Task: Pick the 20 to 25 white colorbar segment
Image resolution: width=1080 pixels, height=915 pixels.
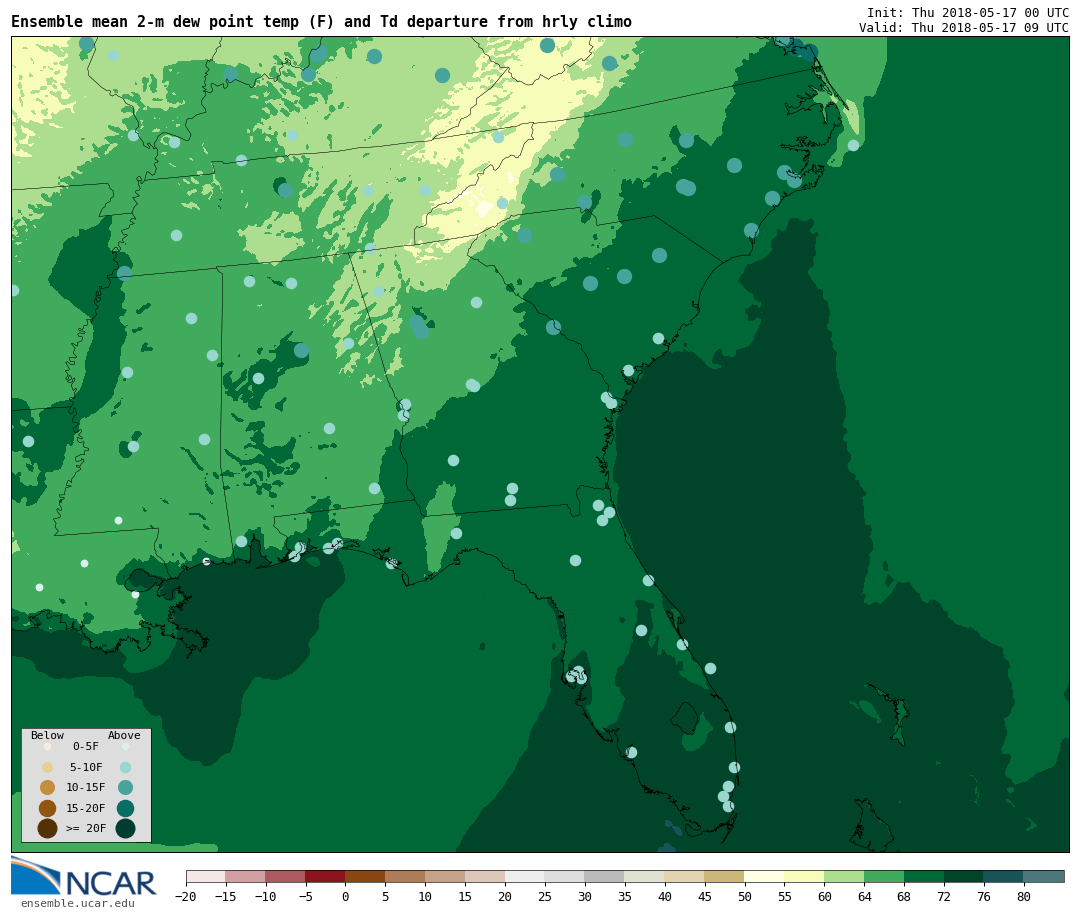Action: pyautogui.click(x=525, y=876)
